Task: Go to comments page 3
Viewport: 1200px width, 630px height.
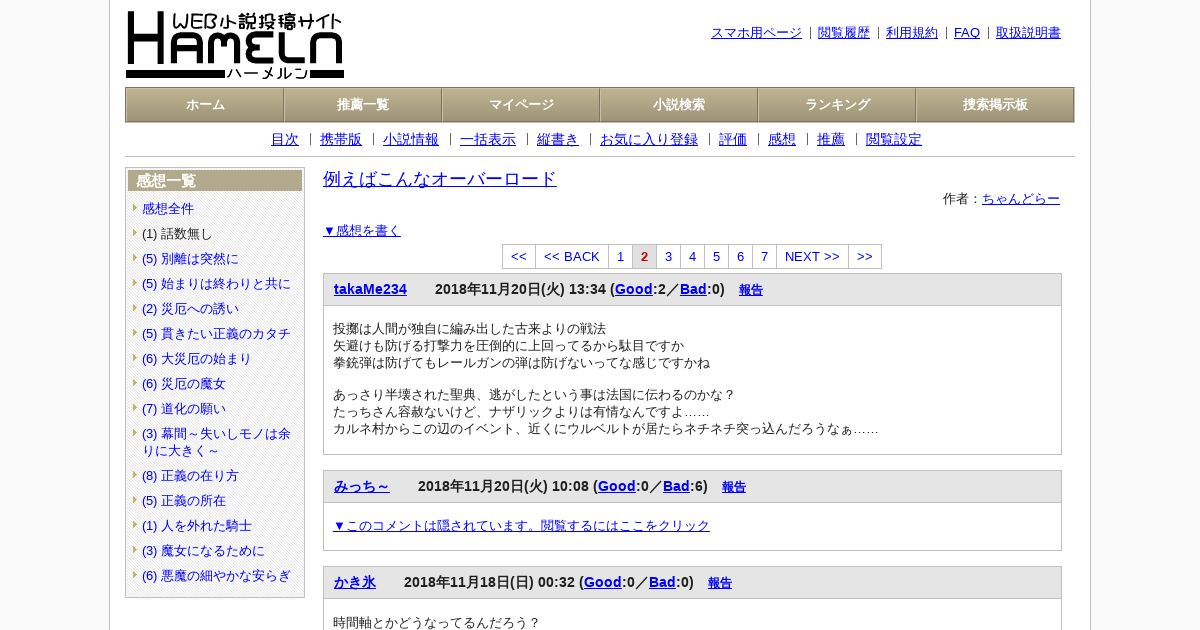Action: 668,257
